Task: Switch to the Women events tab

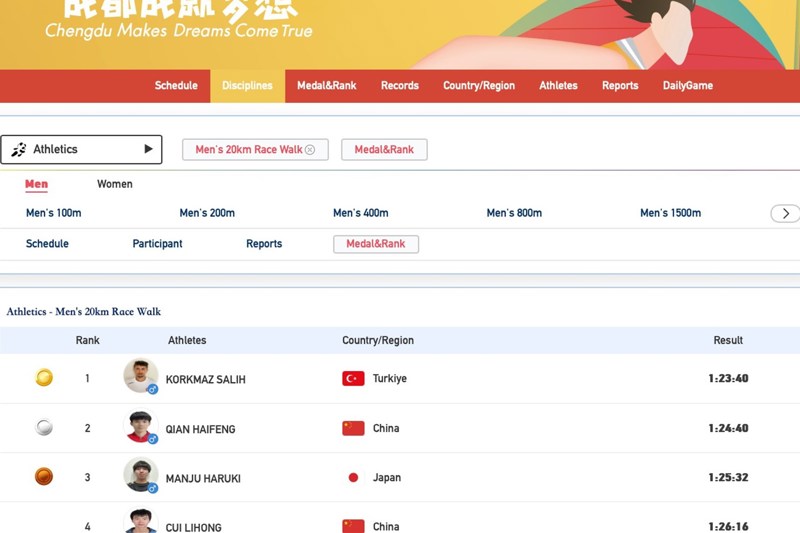Action: (x=114, y=184)
